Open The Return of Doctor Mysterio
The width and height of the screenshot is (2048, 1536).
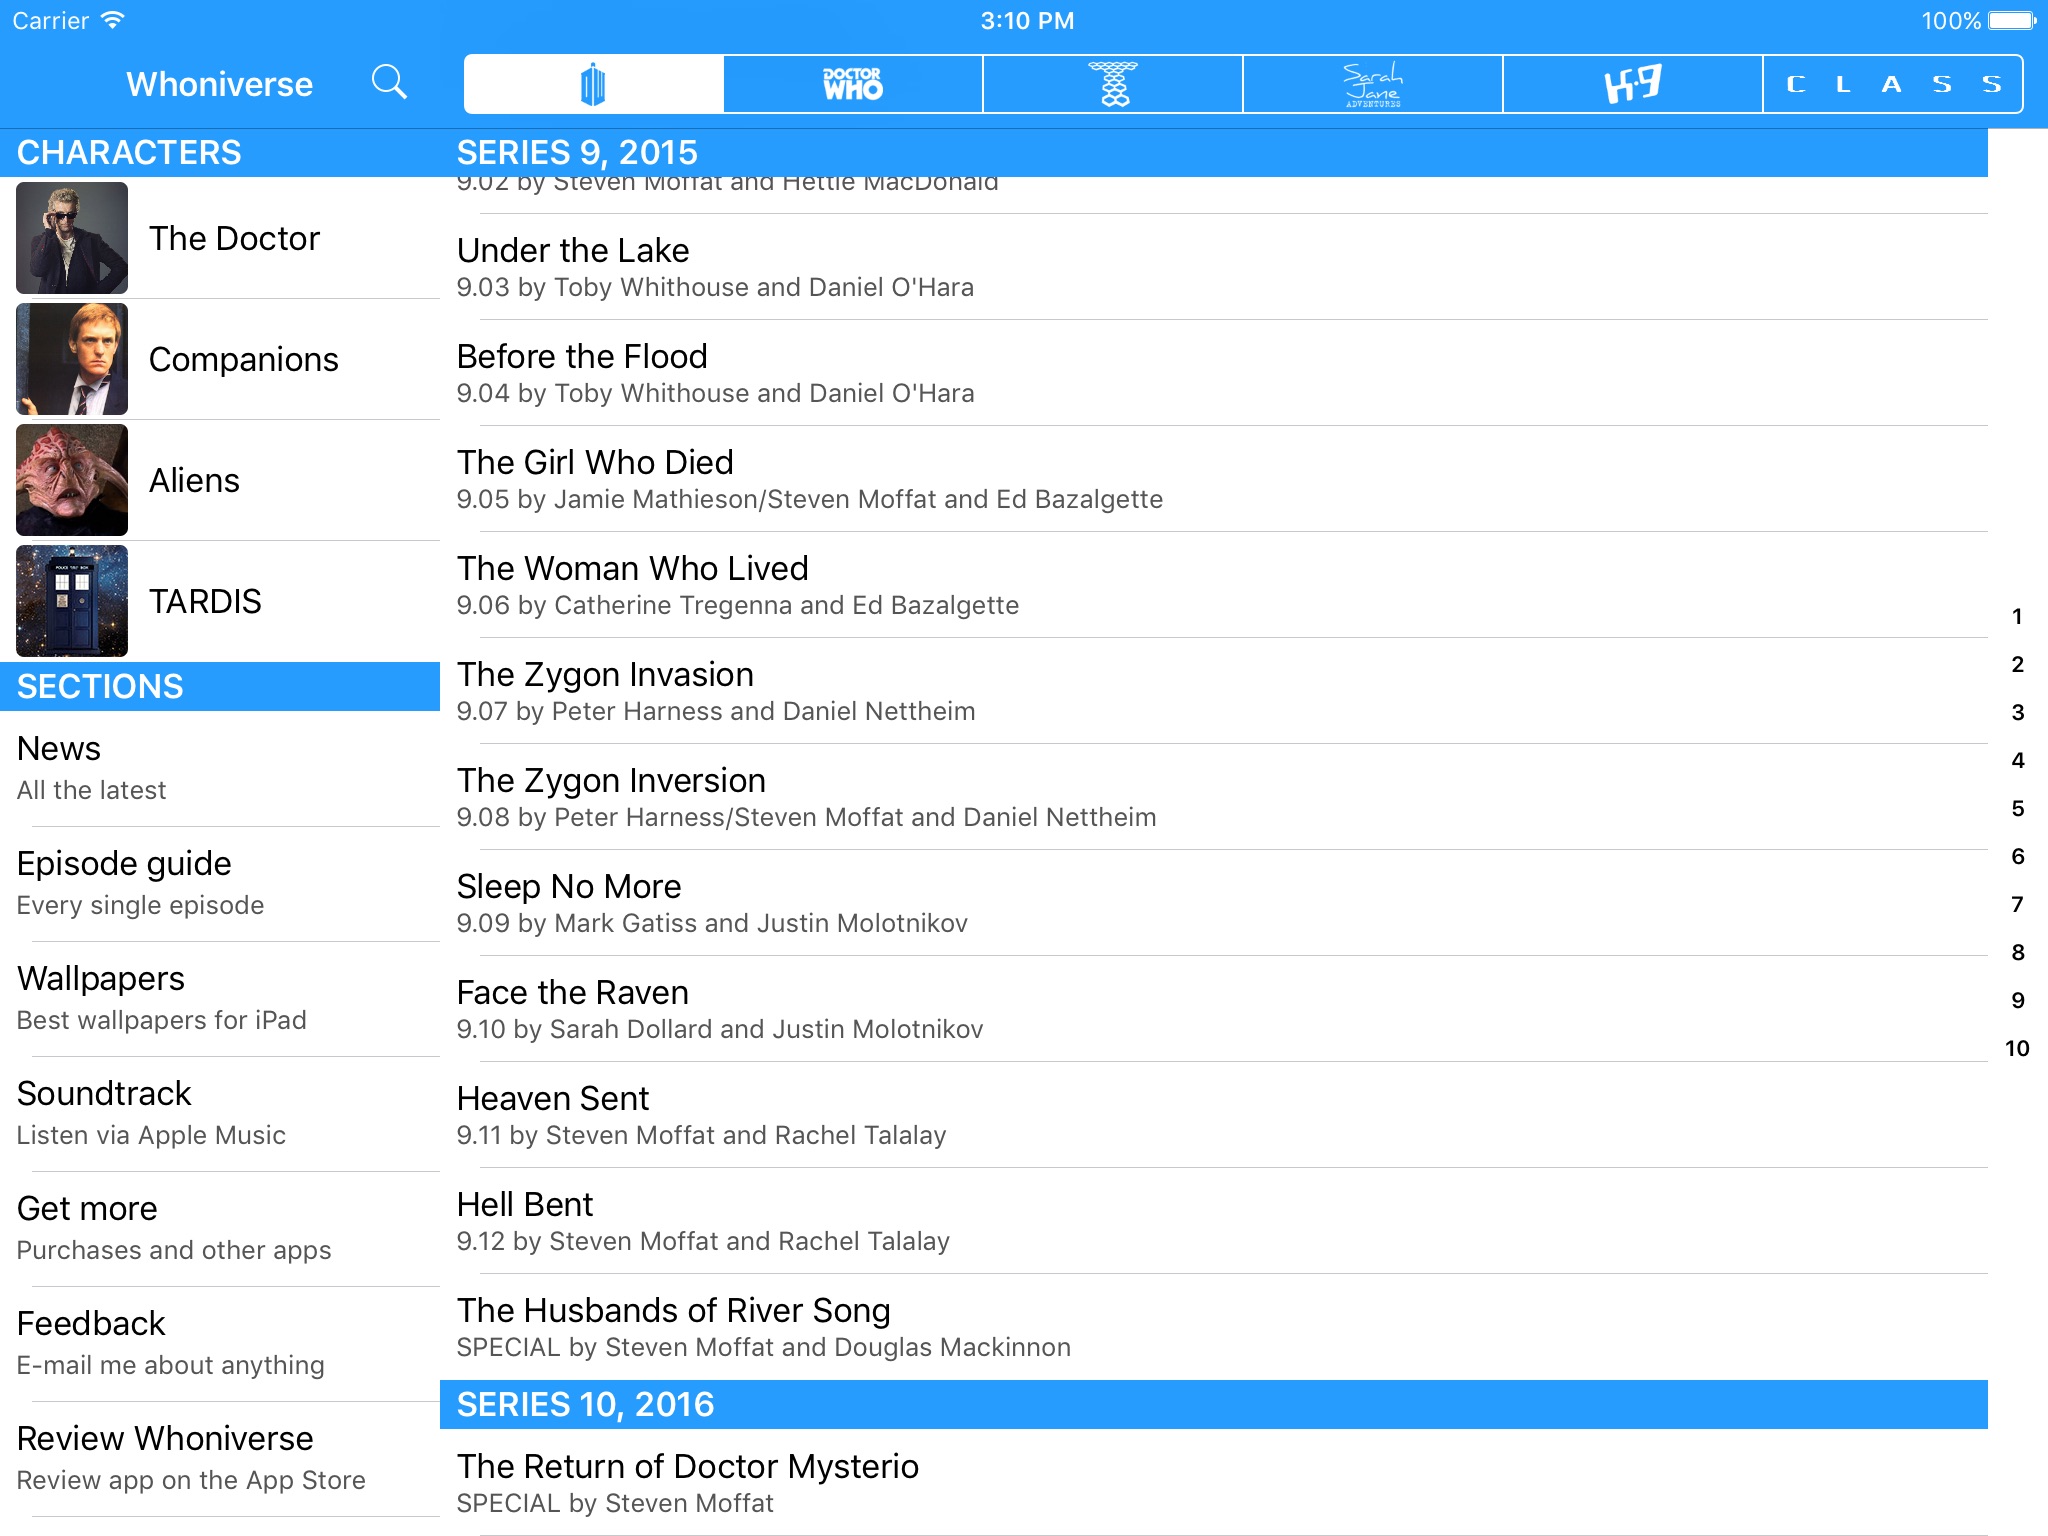1214,1483
